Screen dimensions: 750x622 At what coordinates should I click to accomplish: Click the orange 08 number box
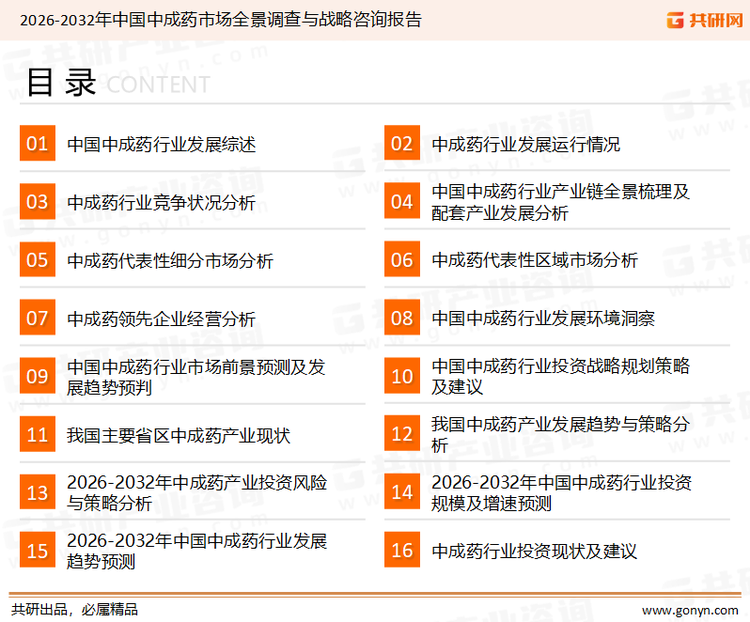click(x=402, y=318)
